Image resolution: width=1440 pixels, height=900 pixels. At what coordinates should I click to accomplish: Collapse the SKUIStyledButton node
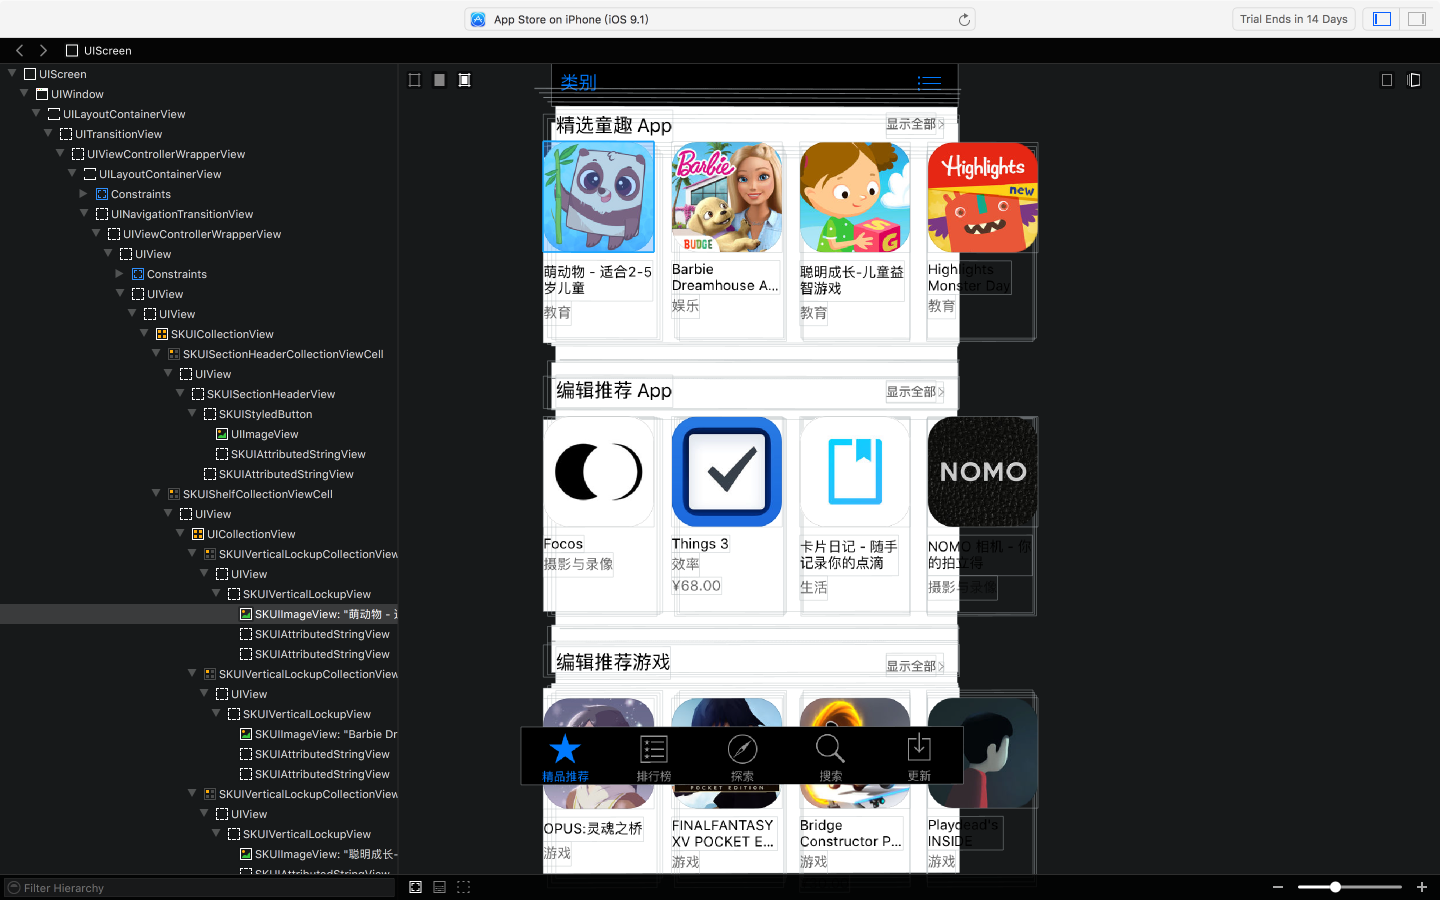click(192, 413)
